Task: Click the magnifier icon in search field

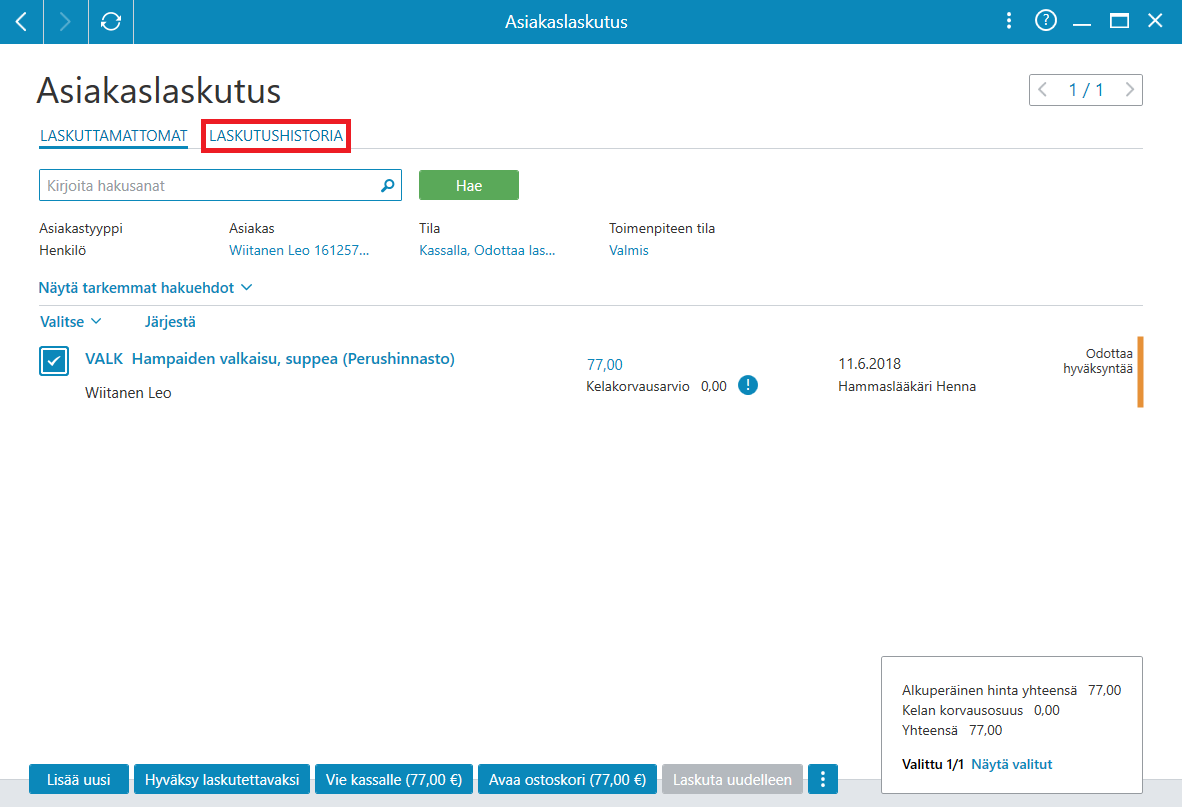Action: pyautogui.click(x=387, y=185)
